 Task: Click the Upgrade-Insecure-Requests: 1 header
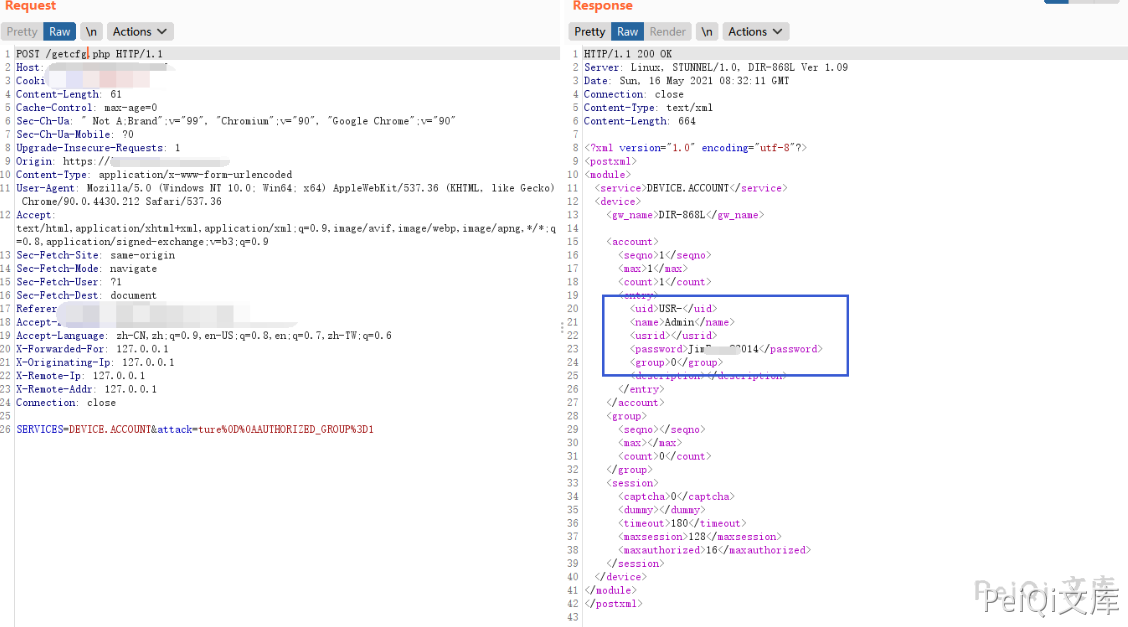(98, 148)
